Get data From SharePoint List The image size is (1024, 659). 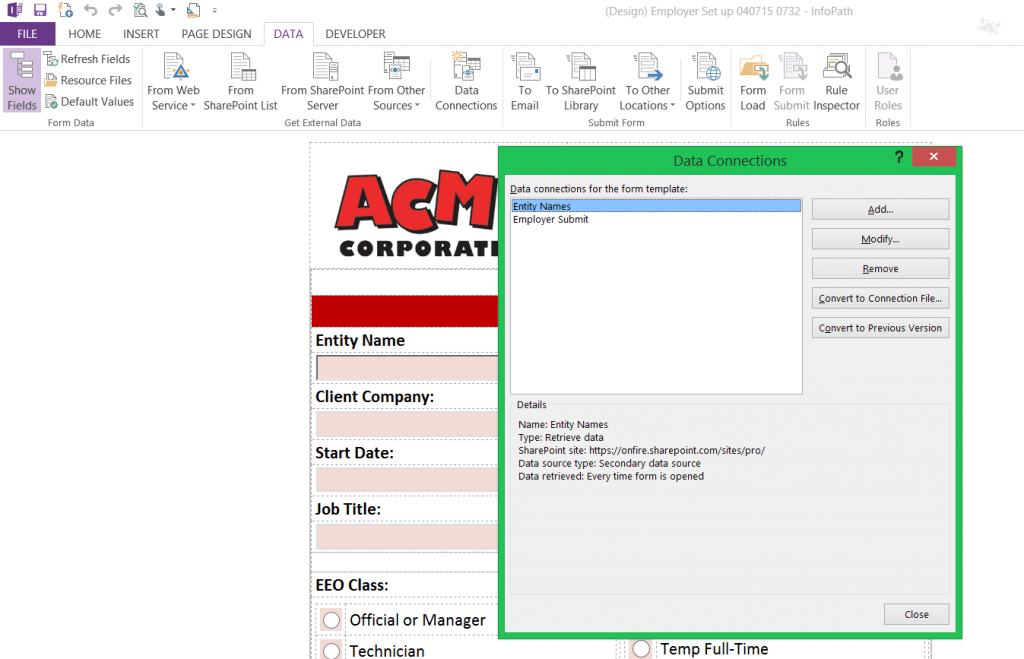[240, 82]
